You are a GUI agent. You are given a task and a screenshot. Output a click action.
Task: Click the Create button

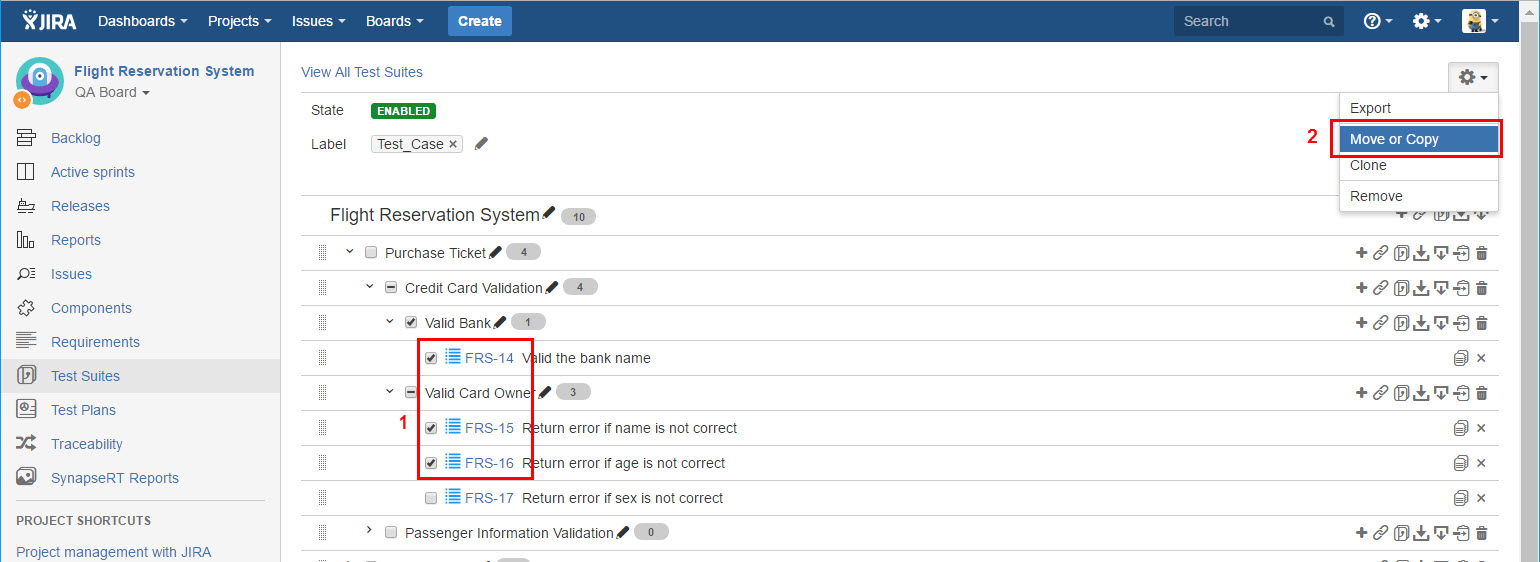click(480, 21)
